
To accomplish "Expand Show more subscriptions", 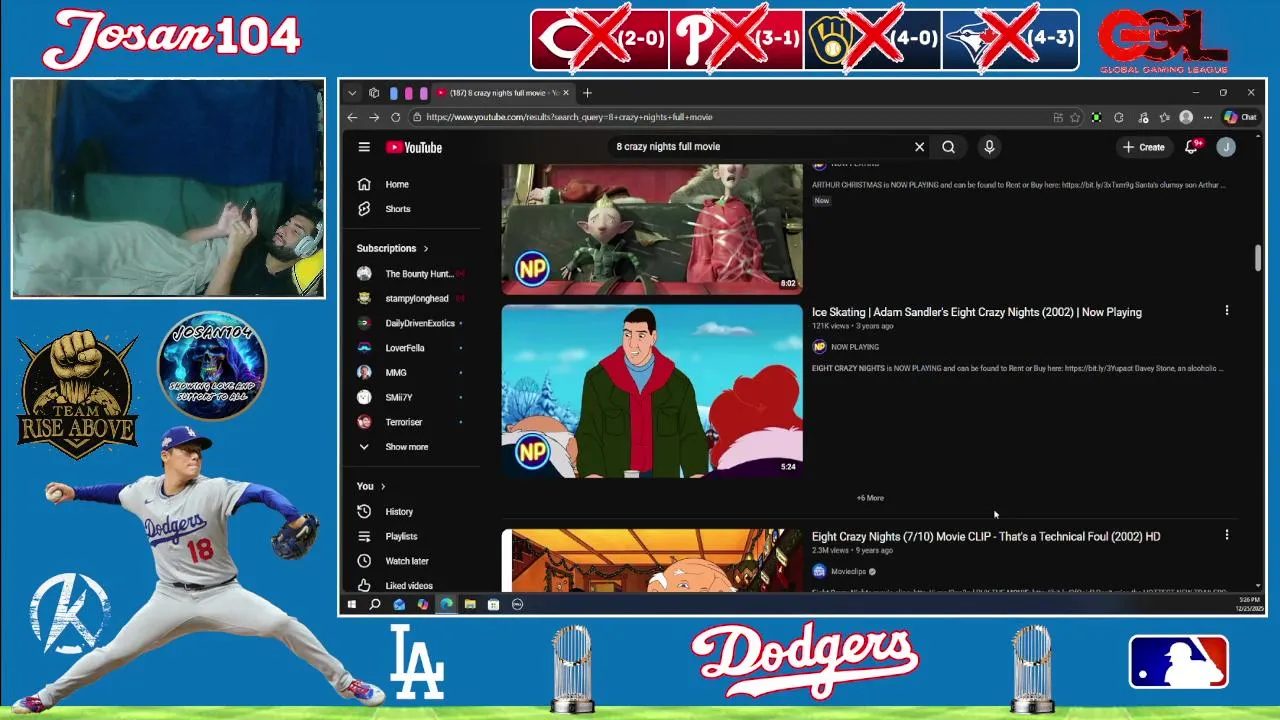I will (x=412, y=447).
